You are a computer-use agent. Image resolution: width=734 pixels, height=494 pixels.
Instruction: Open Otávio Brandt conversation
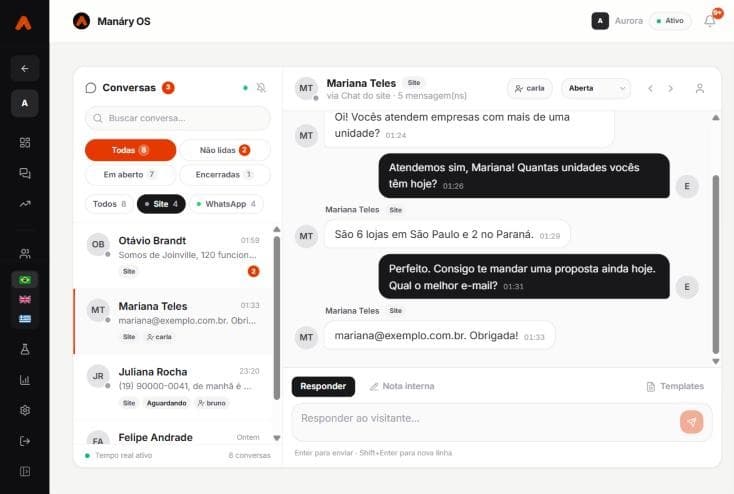click(172, 255)
